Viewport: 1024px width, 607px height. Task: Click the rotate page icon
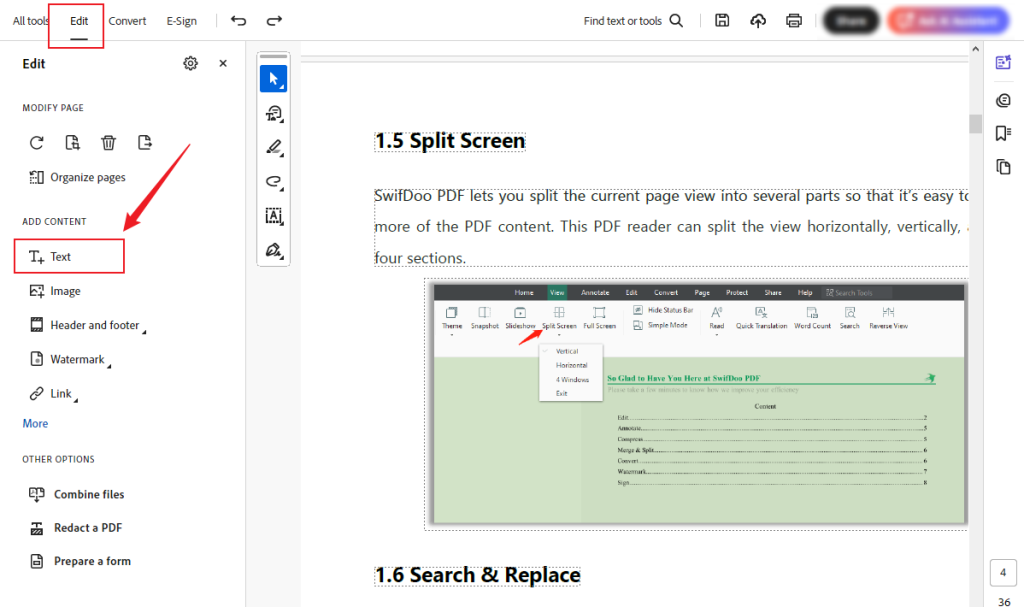[x=36, y=142]
